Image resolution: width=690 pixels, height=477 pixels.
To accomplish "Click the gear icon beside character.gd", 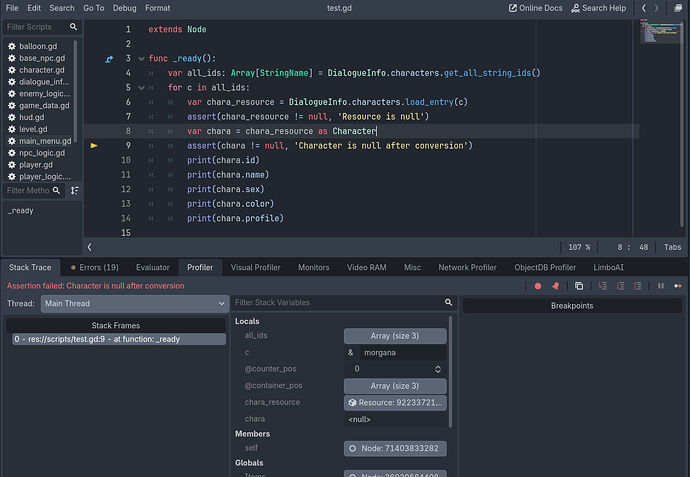I will [x=12, y=70].
